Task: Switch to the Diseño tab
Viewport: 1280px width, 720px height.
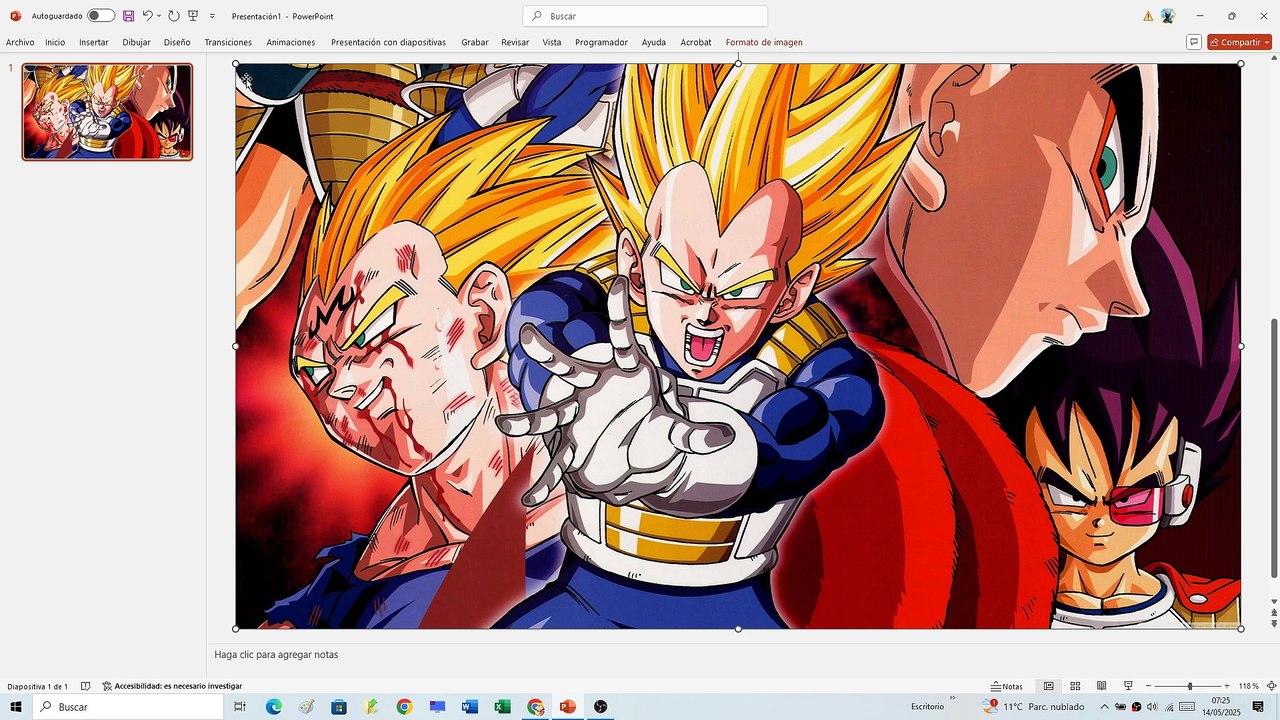Action: (x=177, y=43)
